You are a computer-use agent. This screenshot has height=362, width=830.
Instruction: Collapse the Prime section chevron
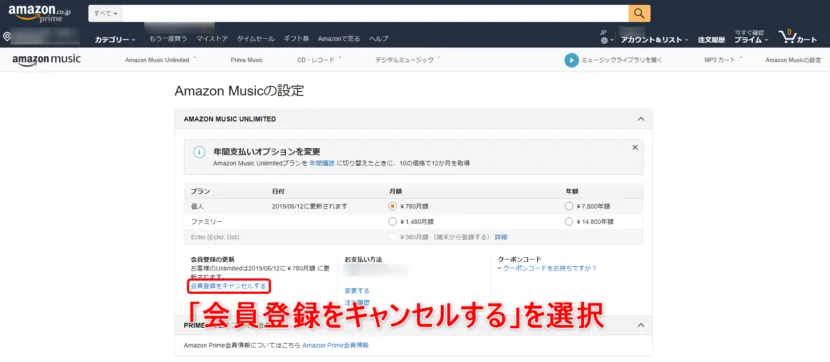pyautogui.click(x=641, y=325)
